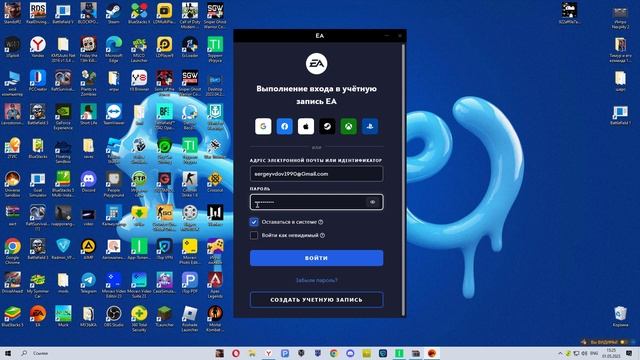Select the Y8 Browser desktop shortcut
Image resolution: width=640 pixels, height=360 pixels.
pyautogui.click(x=139, y=80)
